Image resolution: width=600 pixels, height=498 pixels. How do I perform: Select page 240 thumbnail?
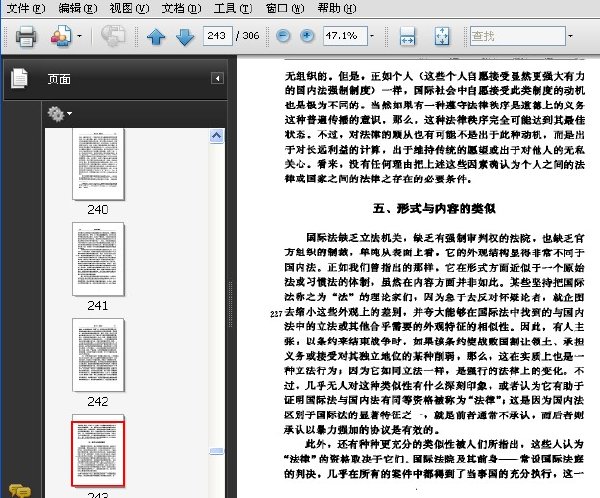(98, 163)
